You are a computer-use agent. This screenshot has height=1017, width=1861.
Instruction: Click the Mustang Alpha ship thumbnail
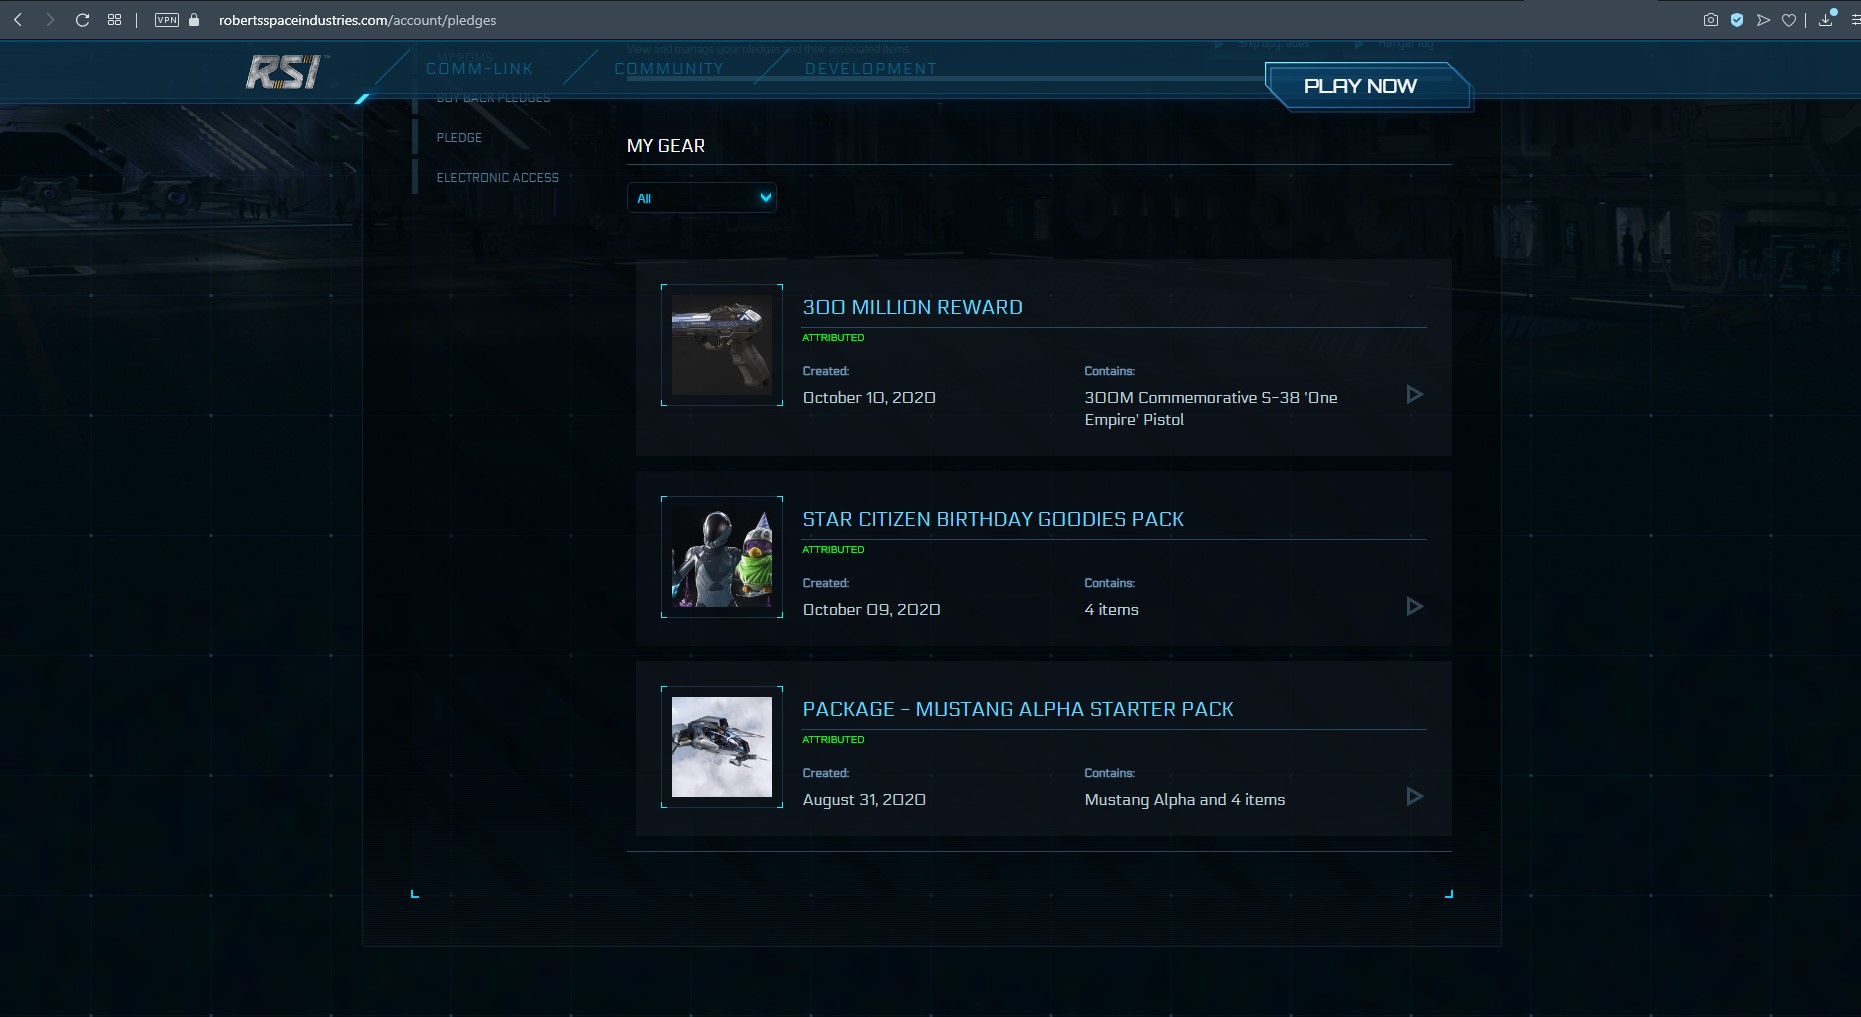coord(722,747)
